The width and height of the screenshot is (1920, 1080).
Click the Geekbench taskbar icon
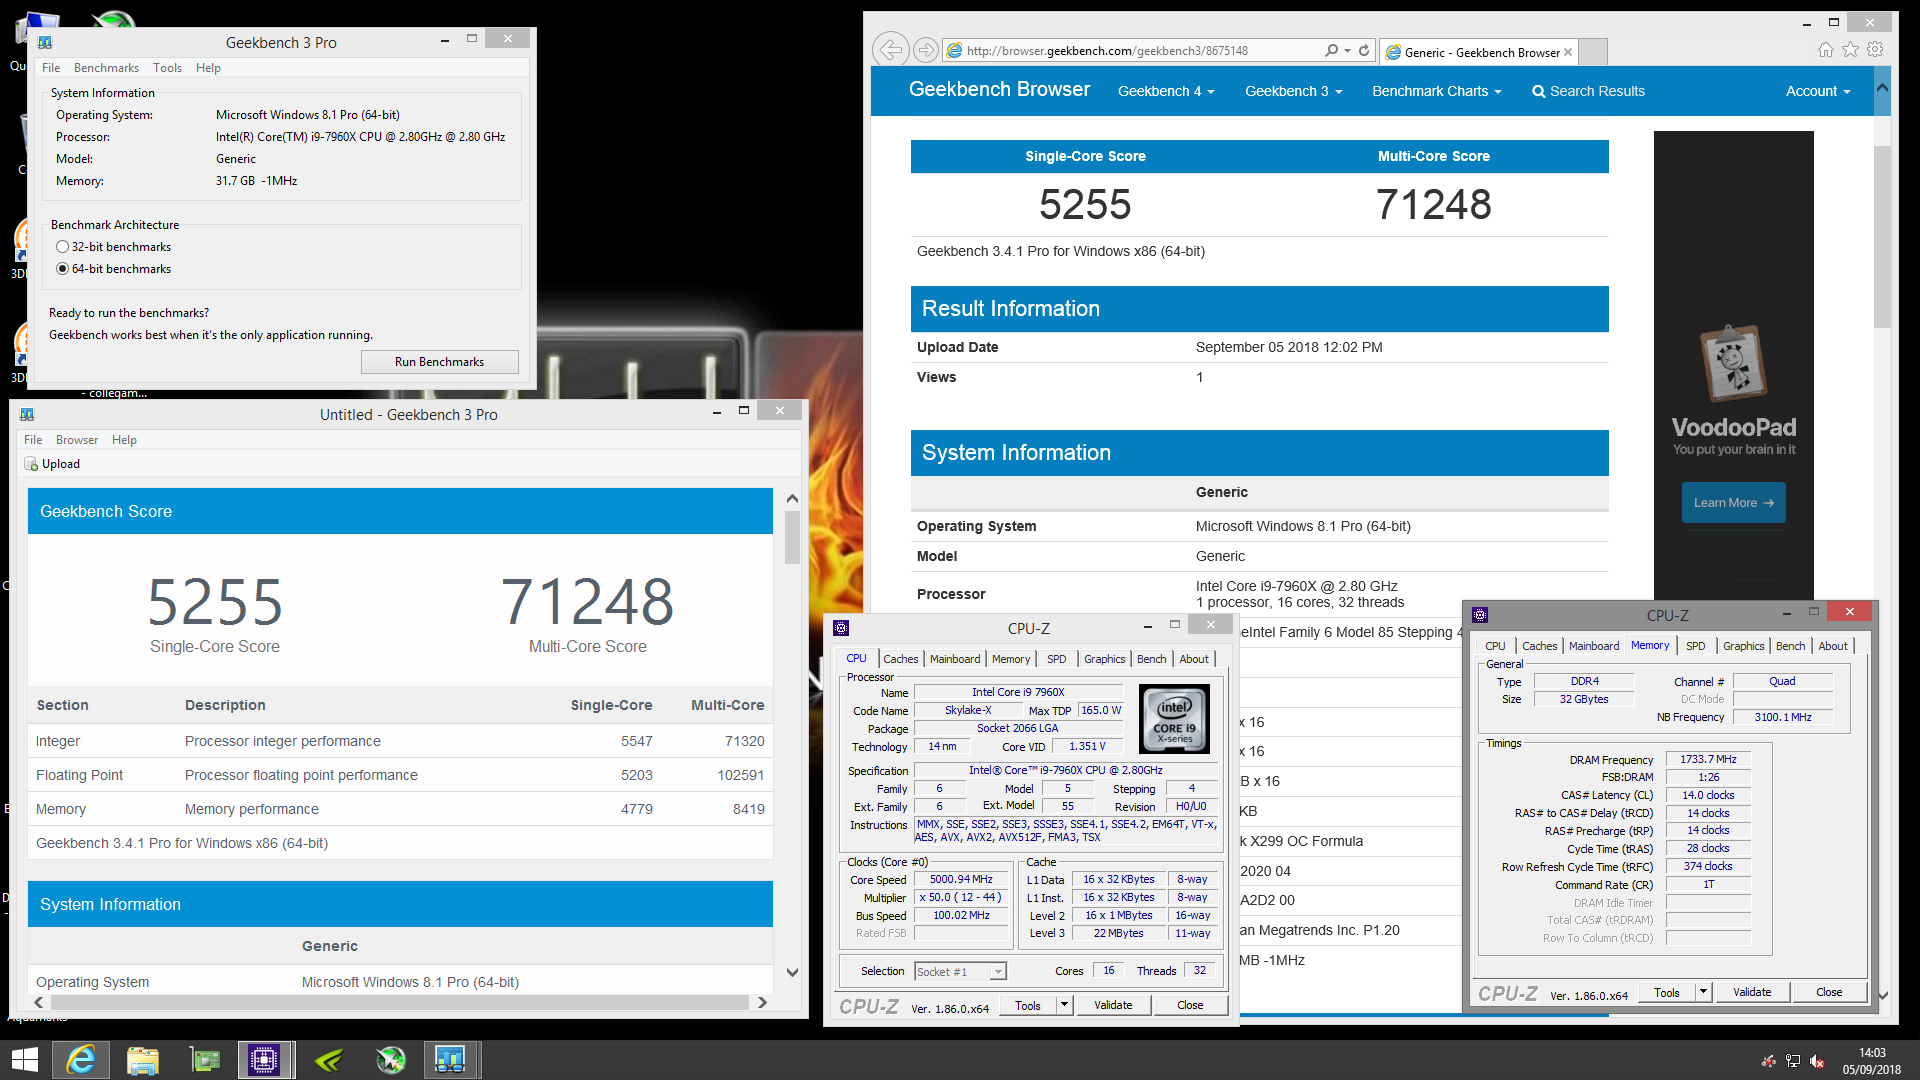[450, 1060]
